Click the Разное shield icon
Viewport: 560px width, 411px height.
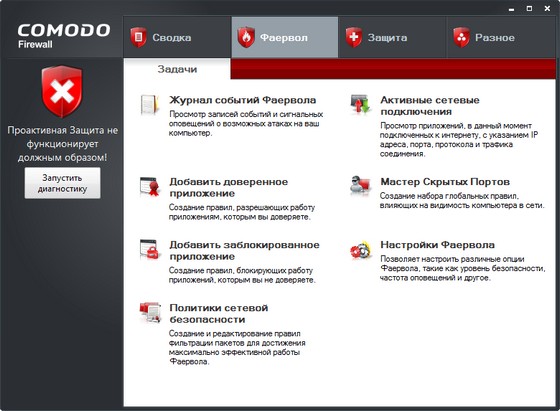click(x=461, y=37)
